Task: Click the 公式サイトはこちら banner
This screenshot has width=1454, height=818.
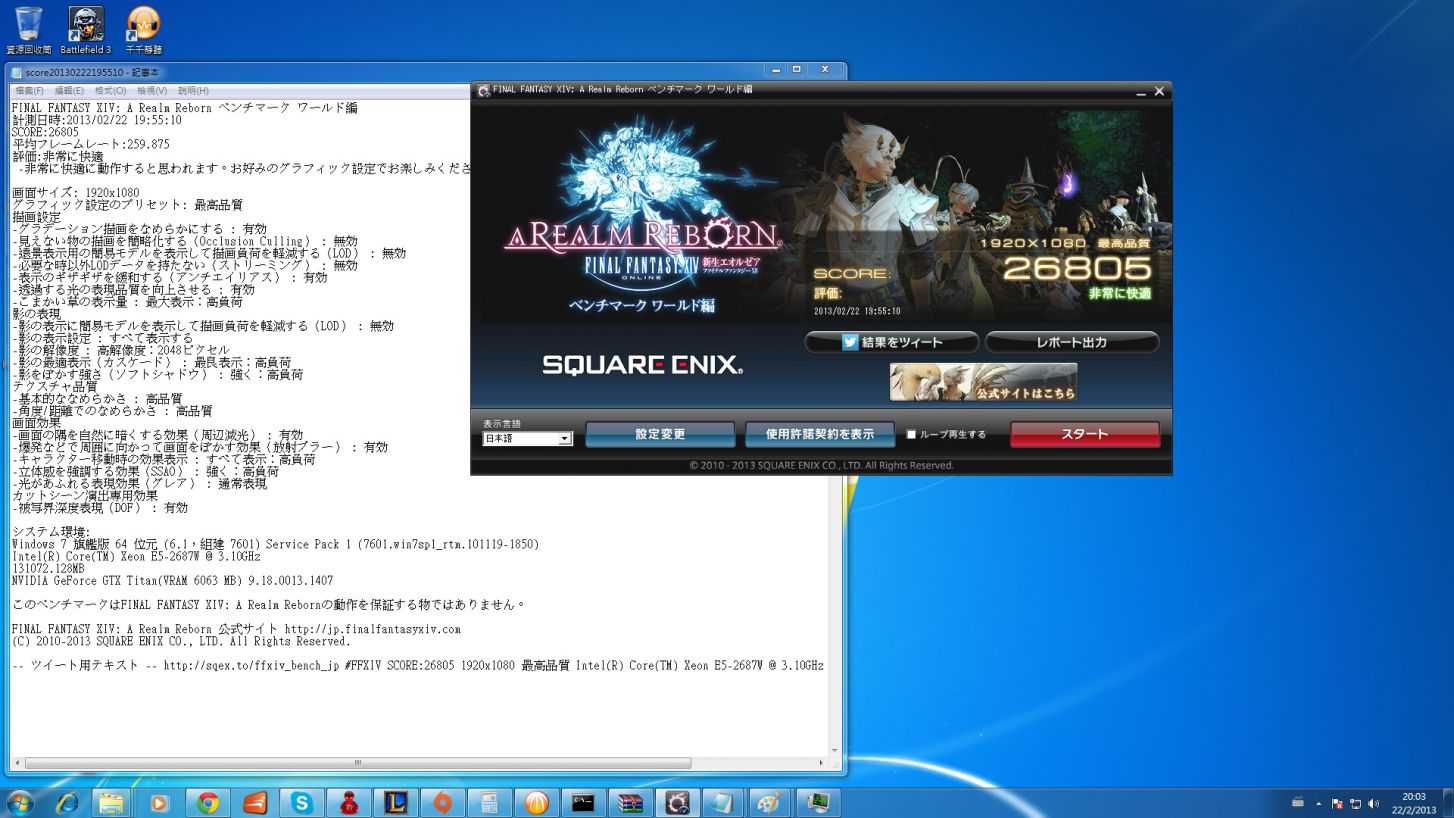Action: (983, 382)
